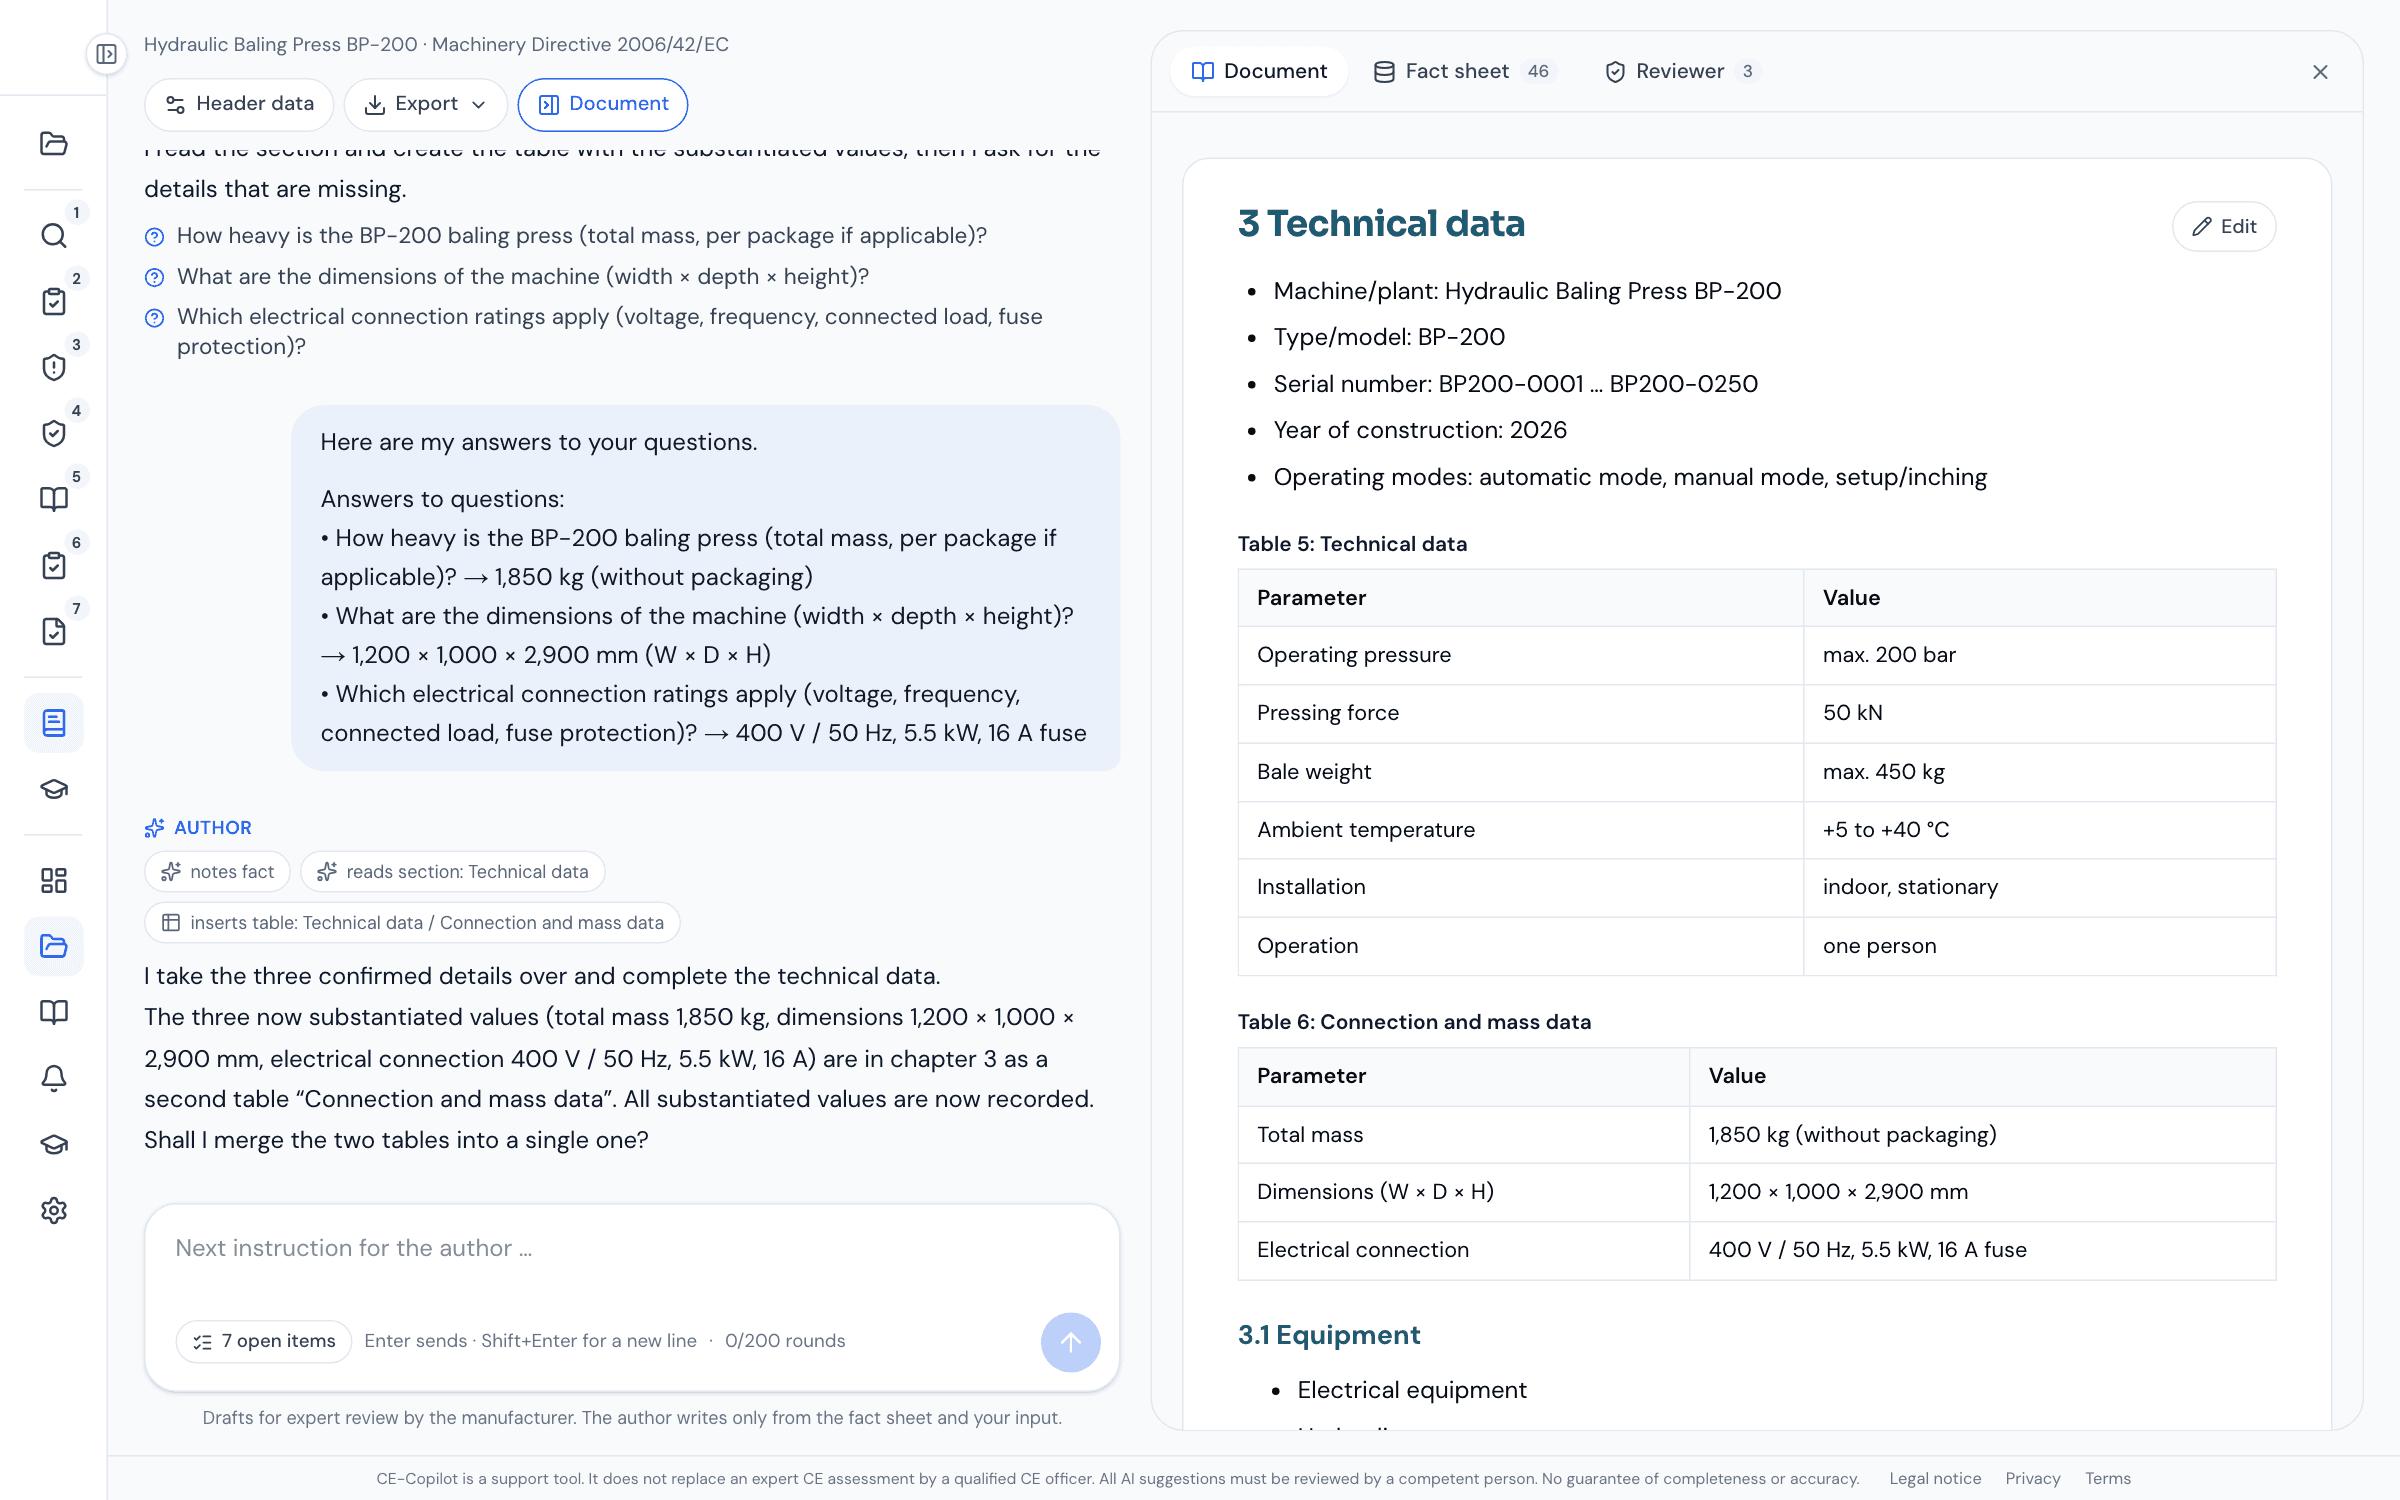
Task: Select the highlighted document page icon in sidebar
Action: pyautogui.click(x=54, y=722)
